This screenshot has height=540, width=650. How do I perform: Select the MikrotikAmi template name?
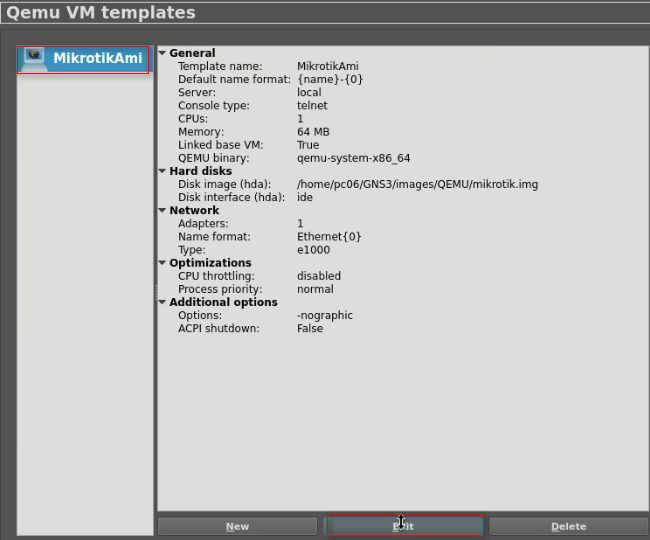(x=98, y=58)
